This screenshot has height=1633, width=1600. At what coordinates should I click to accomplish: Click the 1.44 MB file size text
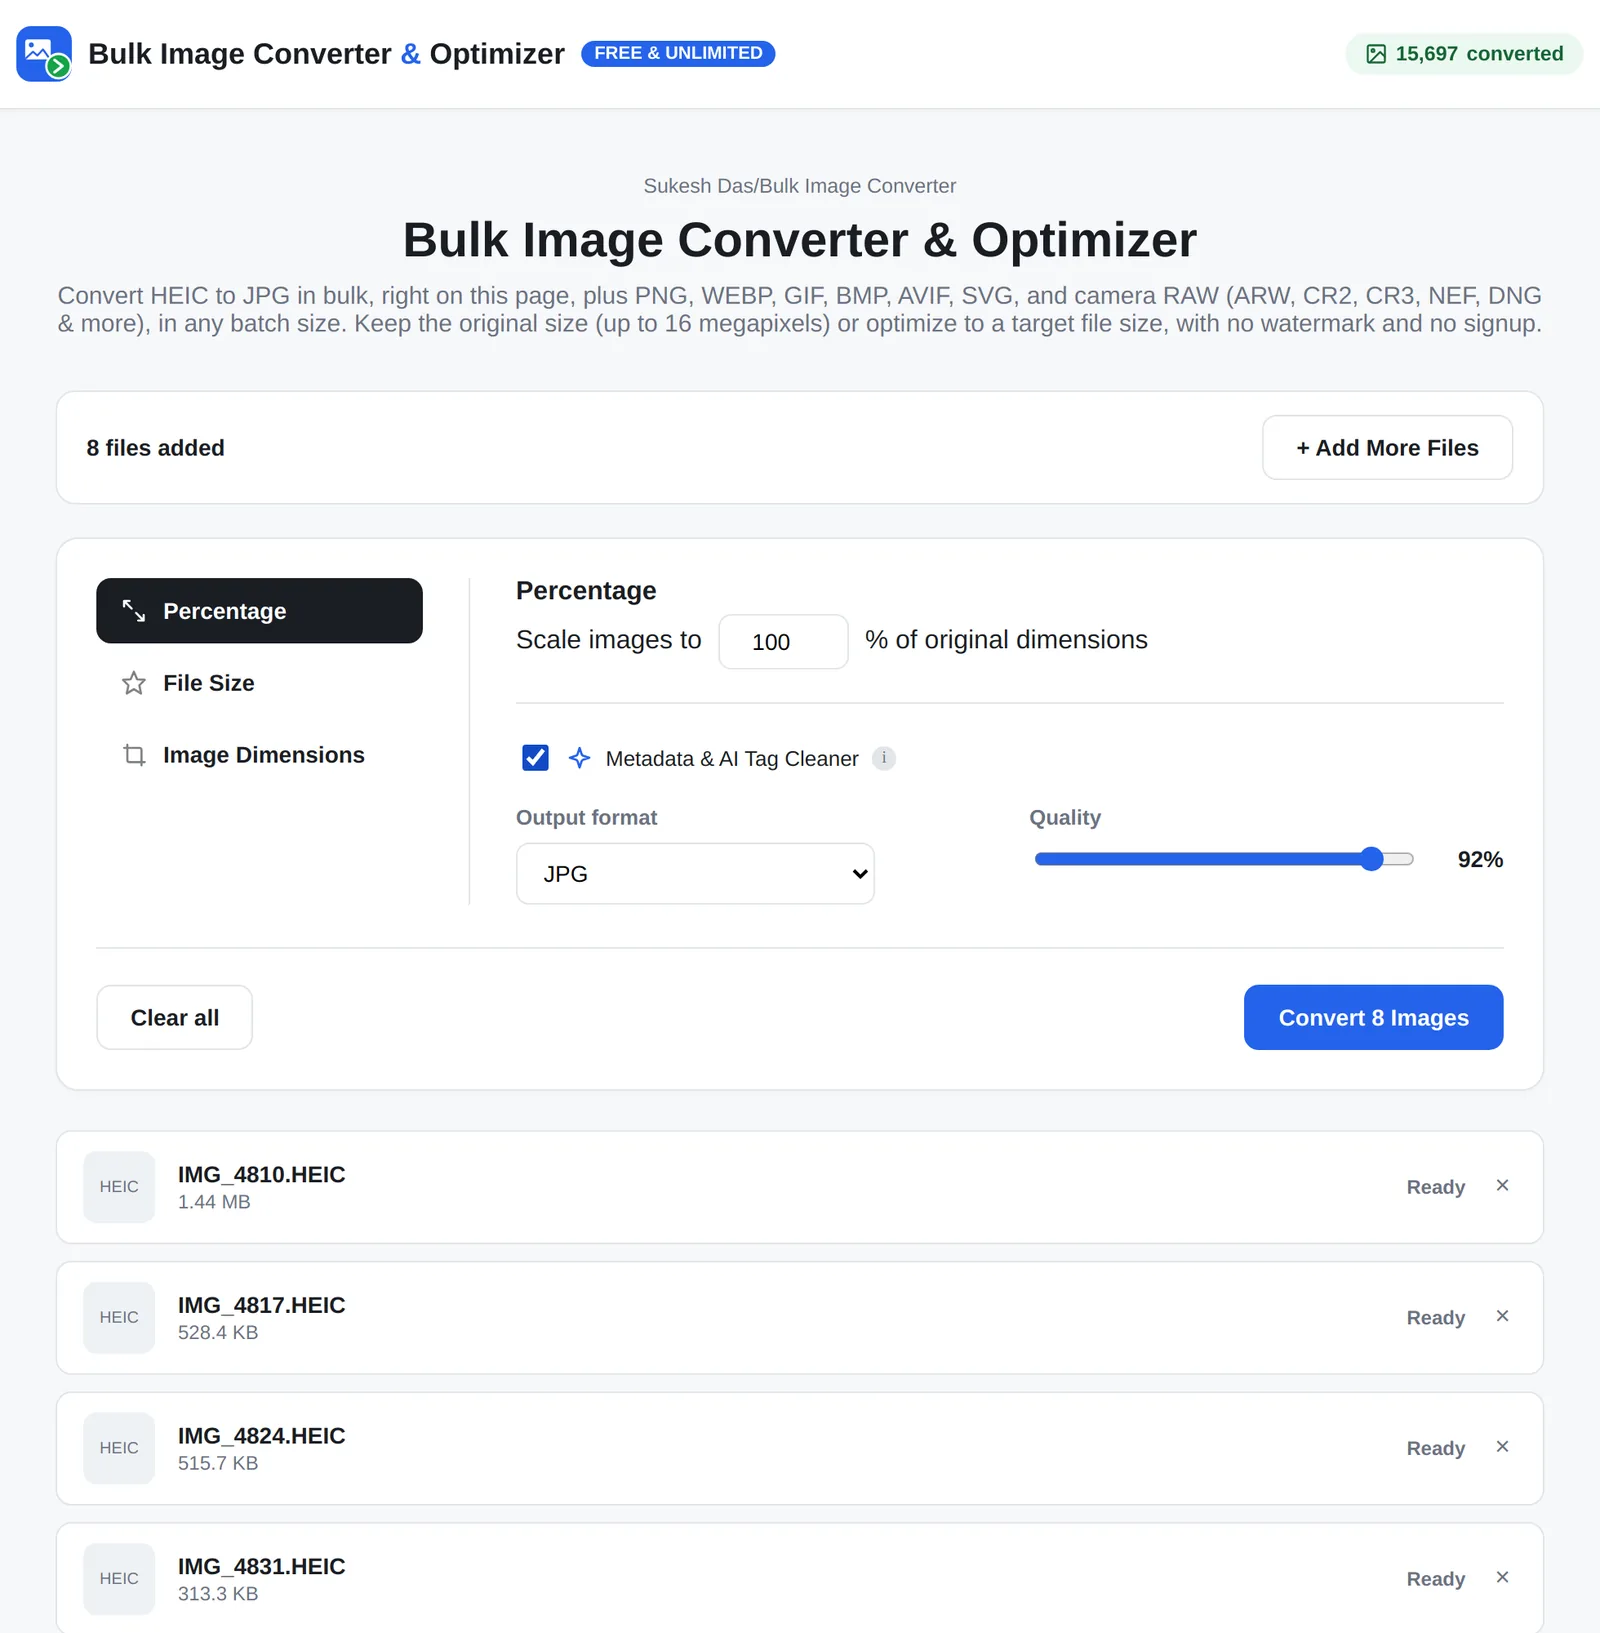(214, 1202)
